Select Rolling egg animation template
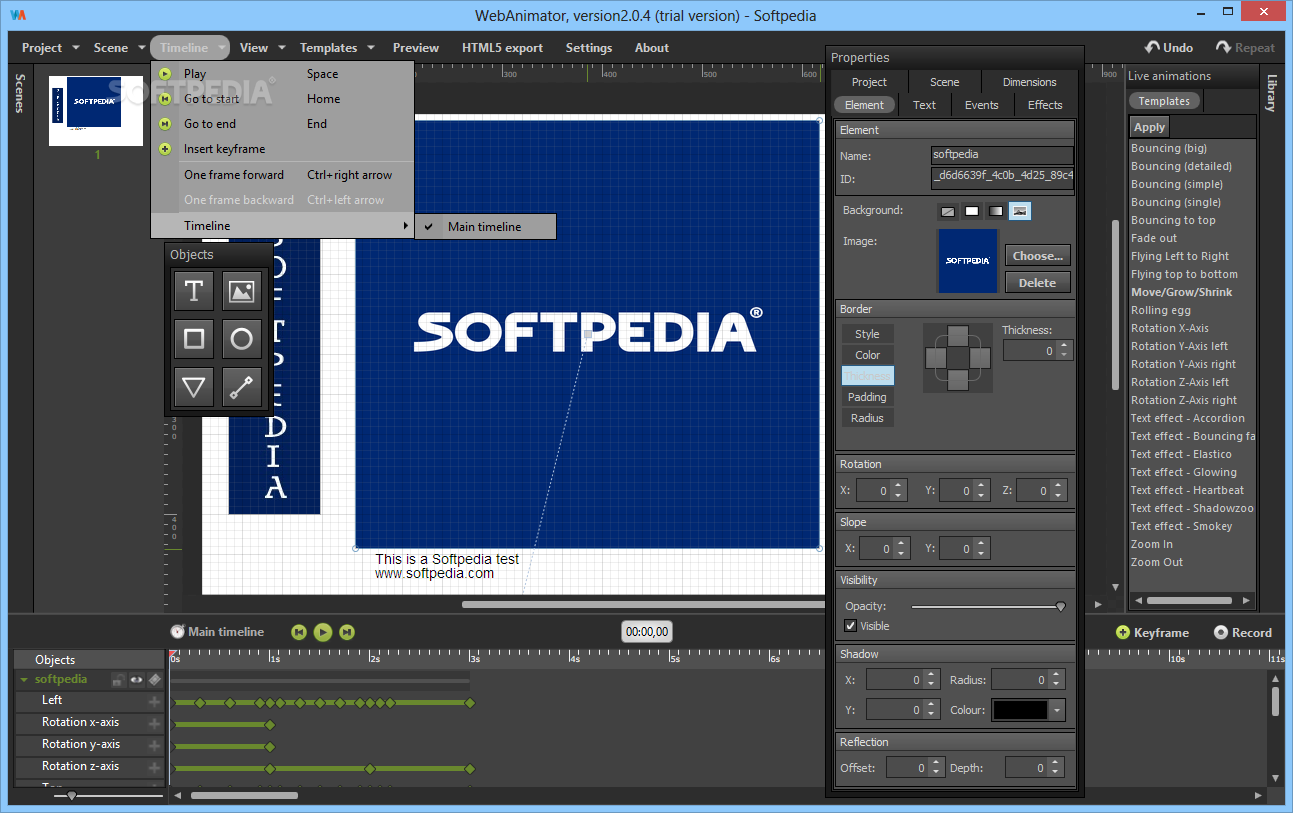 point(1160,310)
